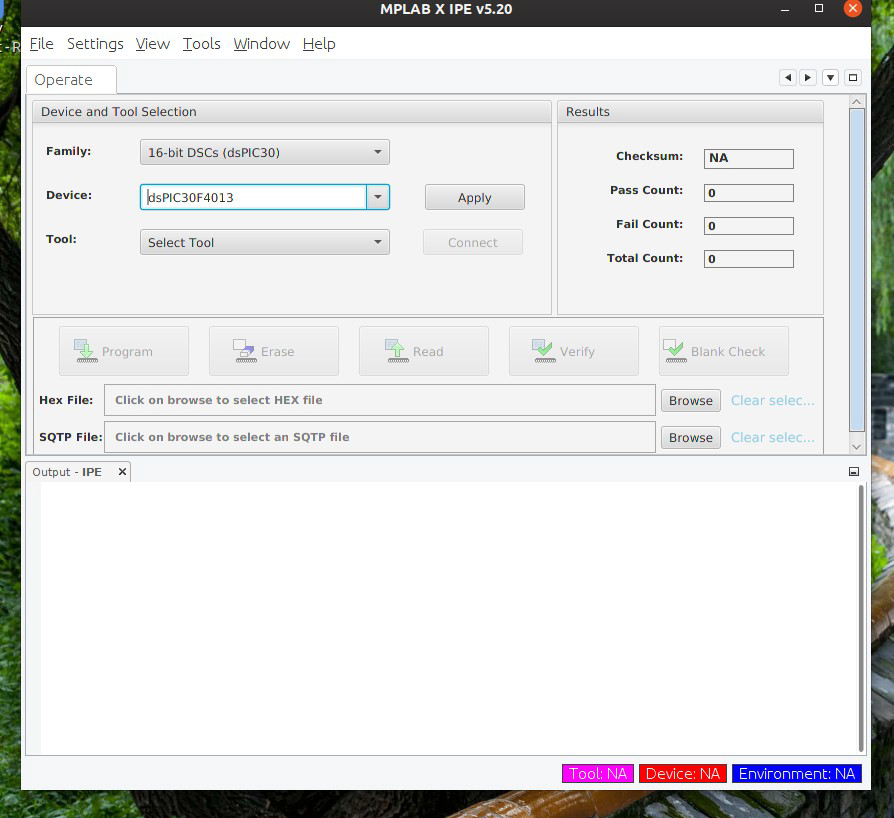Viewport: 894px width, 818px height.
Task: Click the Connect button
Action: coord(473,242)
